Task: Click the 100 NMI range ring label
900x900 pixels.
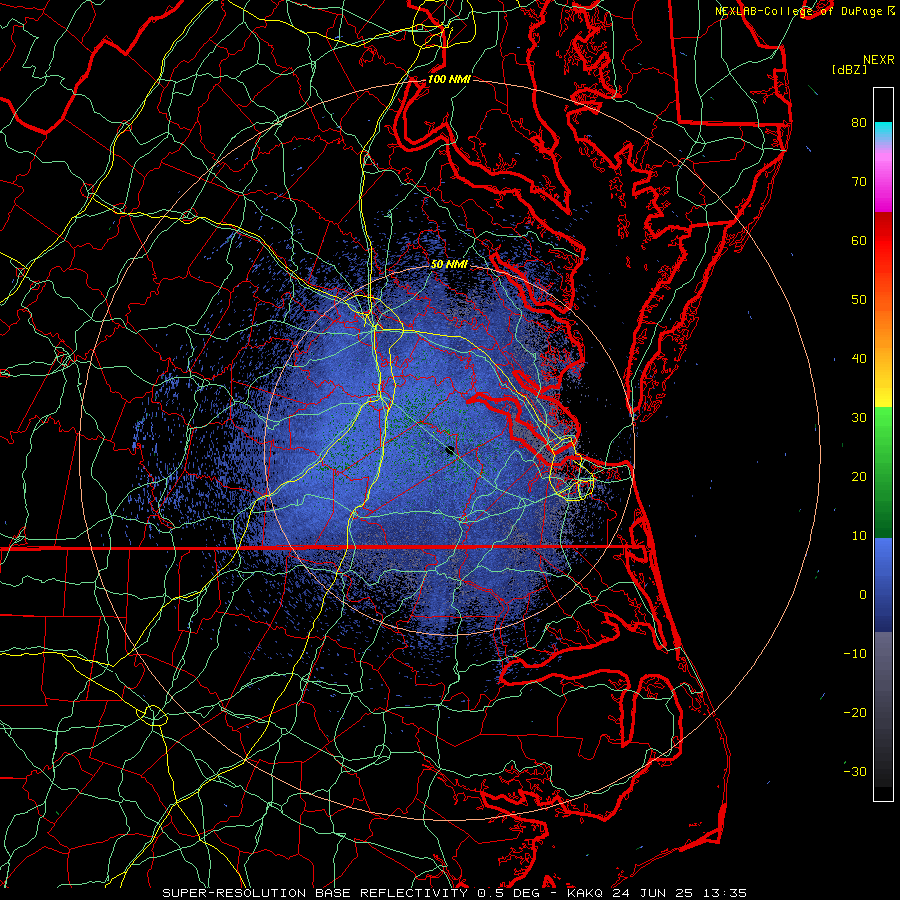Action: point(449,79)
